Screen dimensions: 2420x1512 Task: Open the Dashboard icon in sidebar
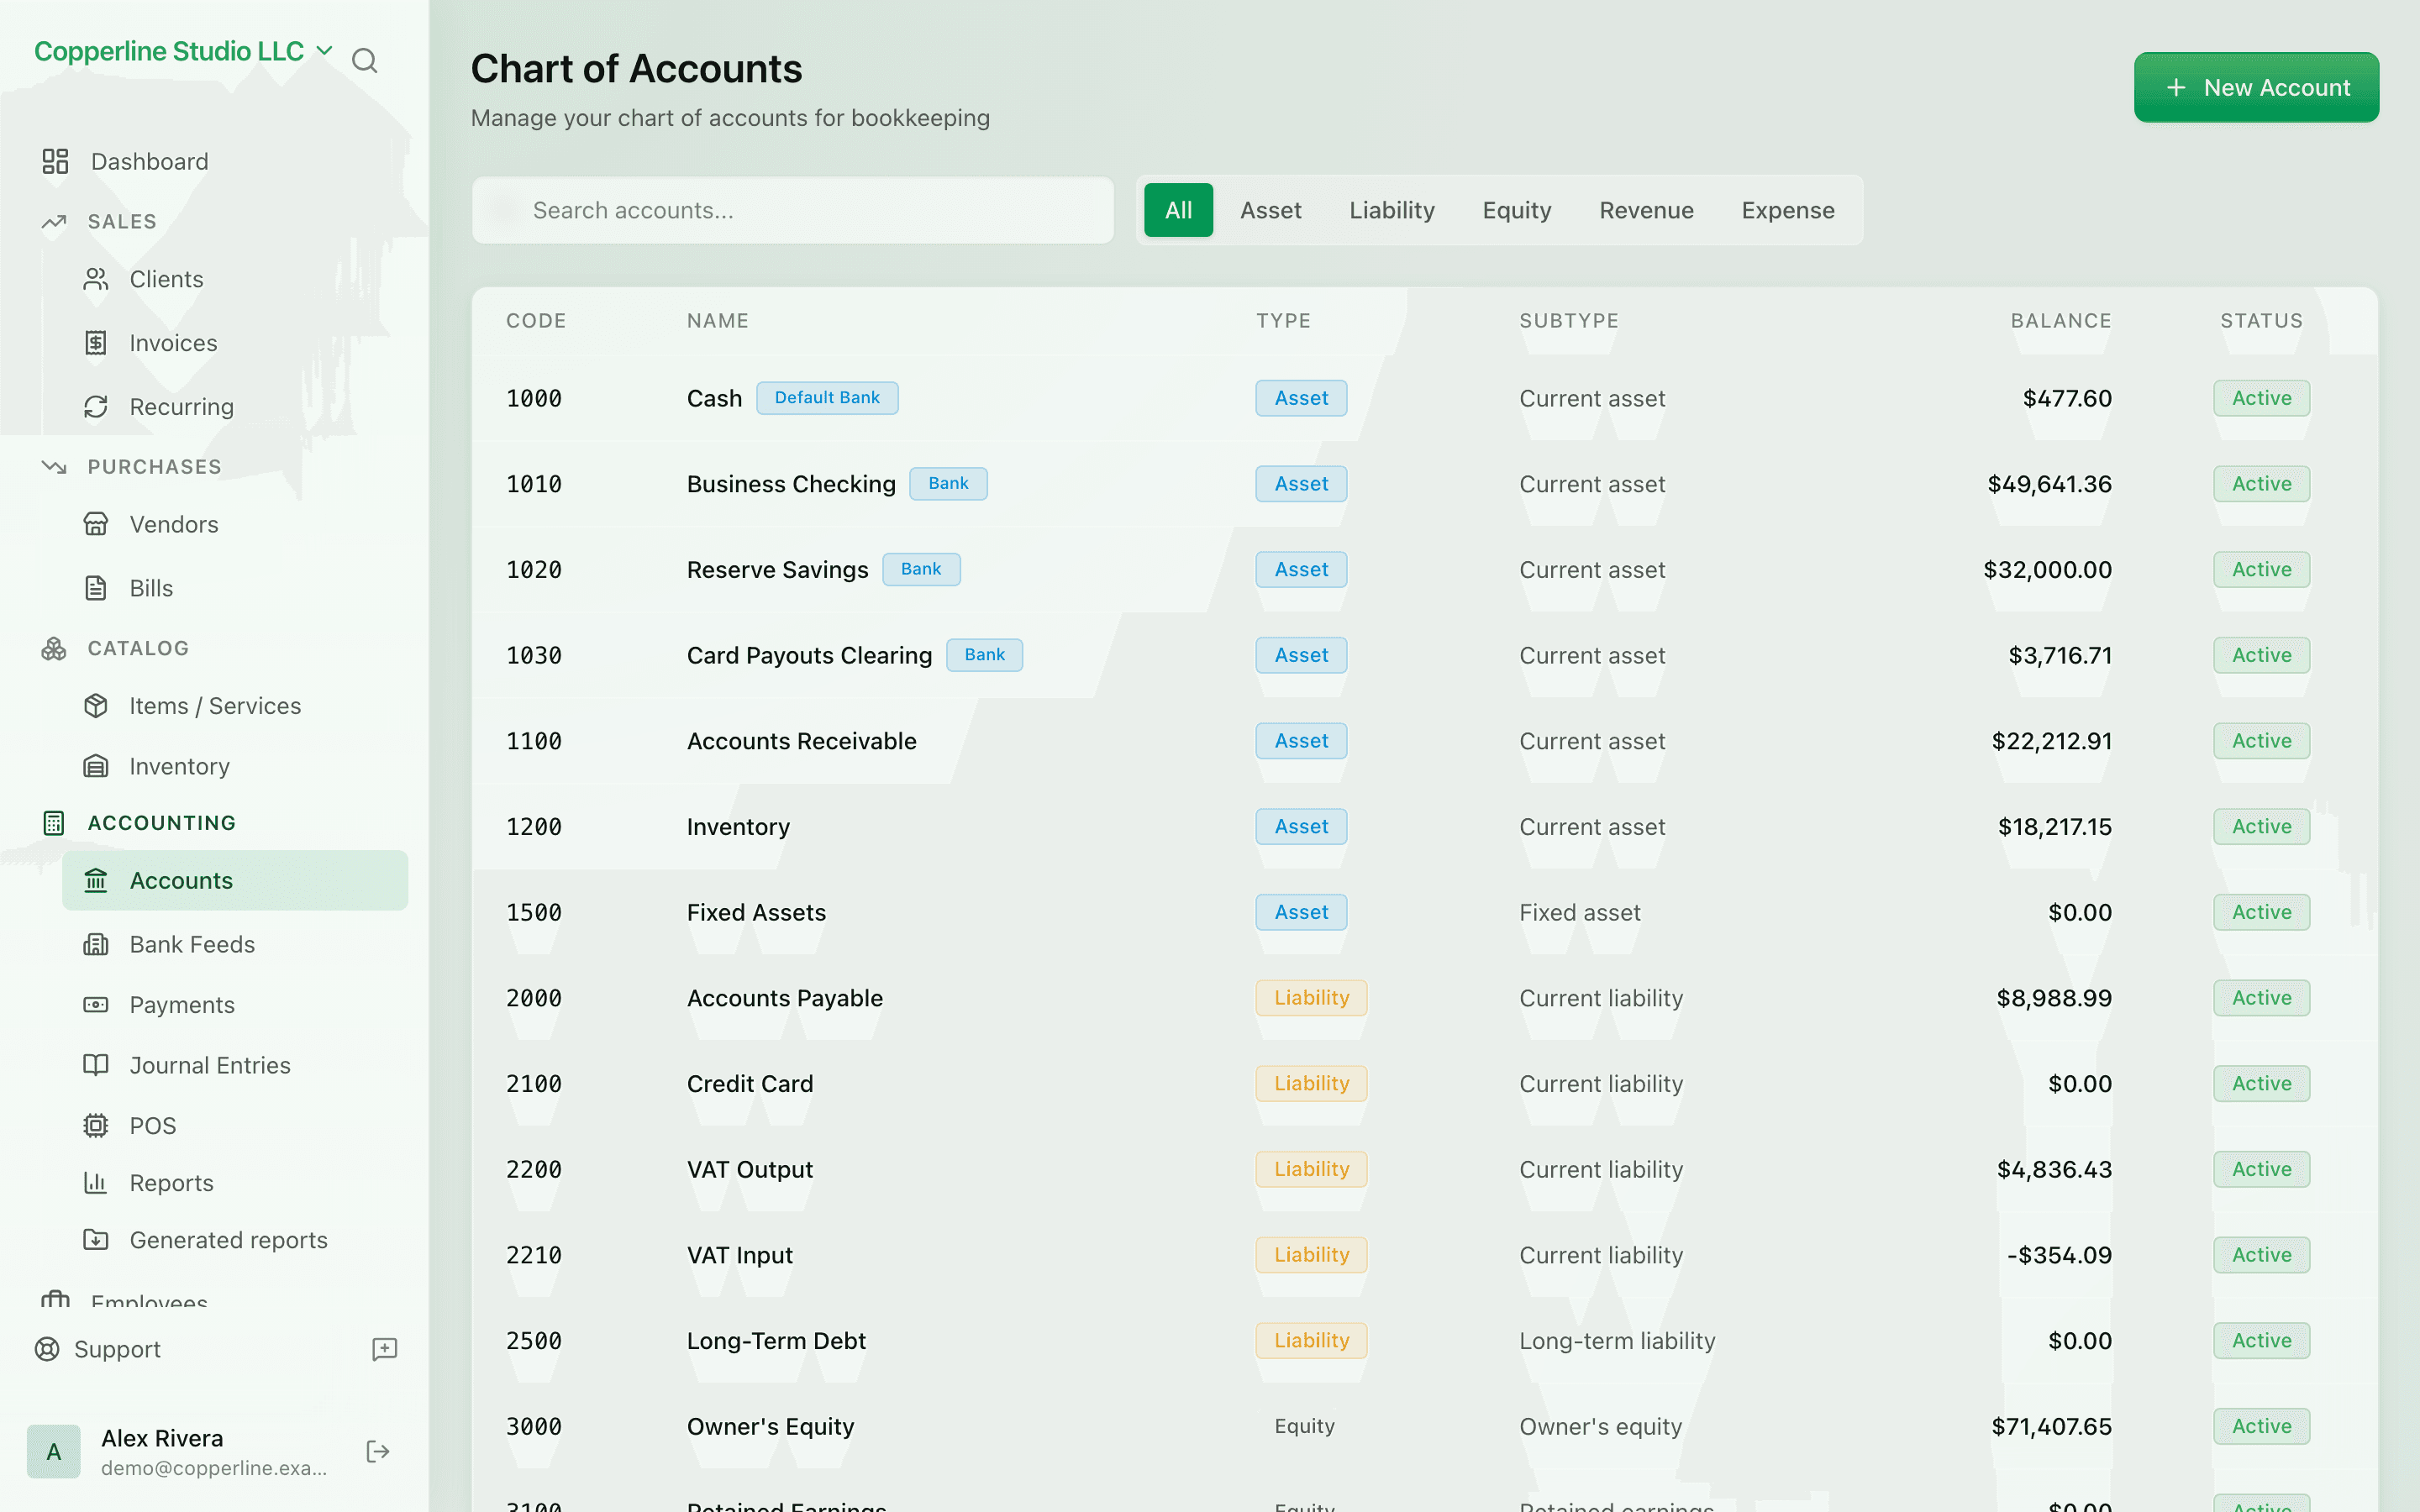55,161
